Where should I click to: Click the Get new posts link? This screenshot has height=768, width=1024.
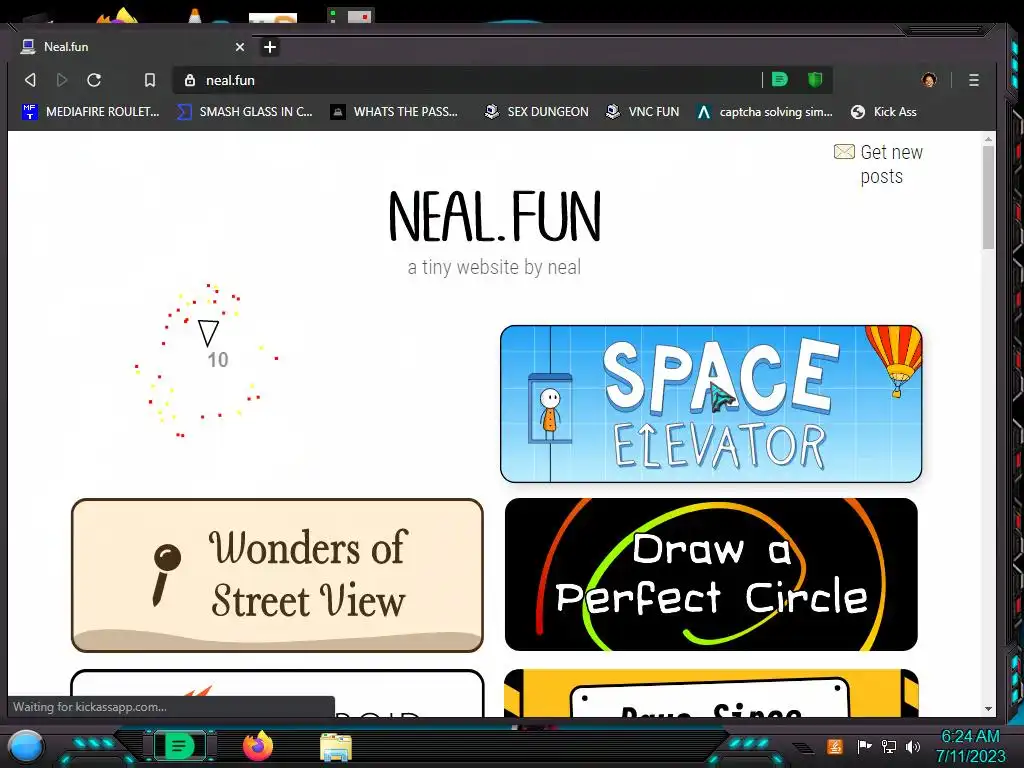891,164
